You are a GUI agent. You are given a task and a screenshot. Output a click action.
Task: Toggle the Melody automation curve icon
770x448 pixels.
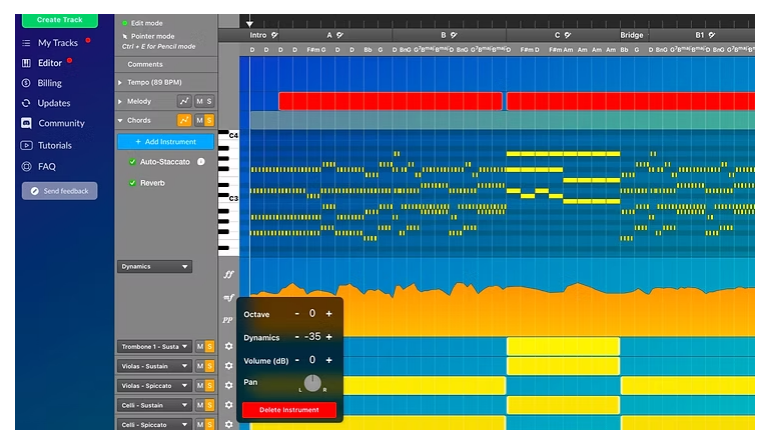[x=184, y=101]
